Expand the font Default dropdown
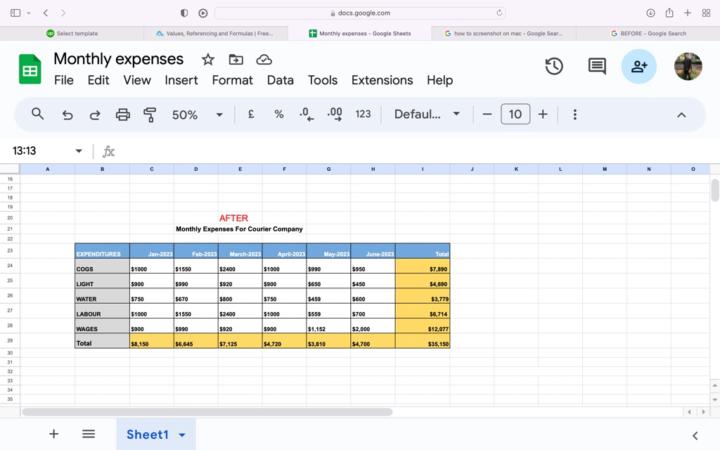Image resolution: width=720 pixels, height=450 pixels. (427, 114)
